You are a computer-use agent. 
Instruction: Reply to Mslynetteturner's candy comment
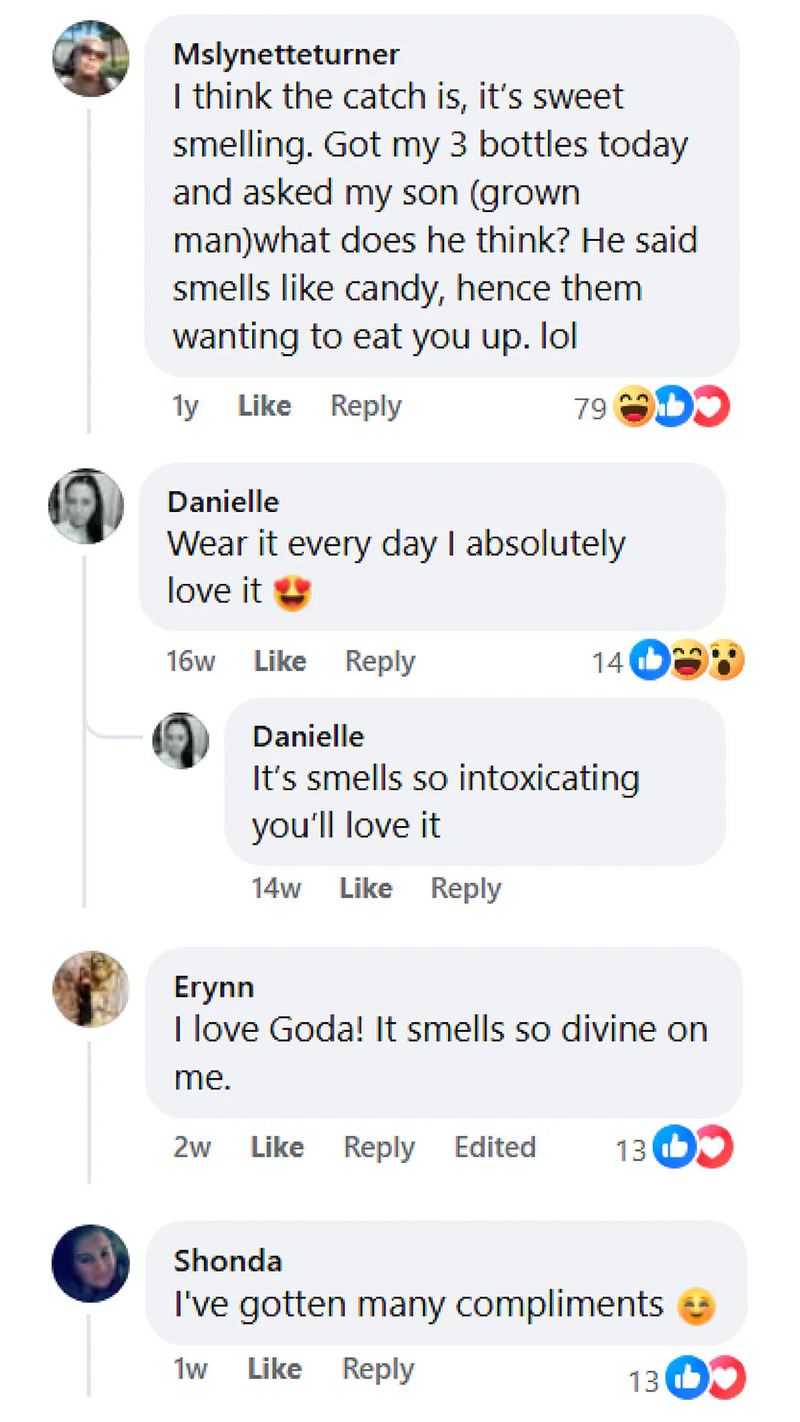pos(366,406)
